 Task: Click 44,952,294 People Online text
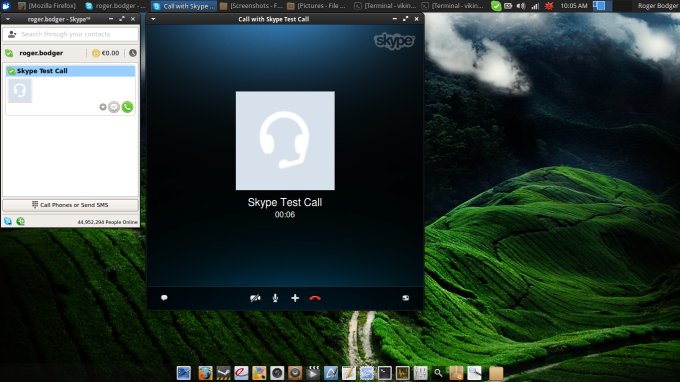coord(108,222)
